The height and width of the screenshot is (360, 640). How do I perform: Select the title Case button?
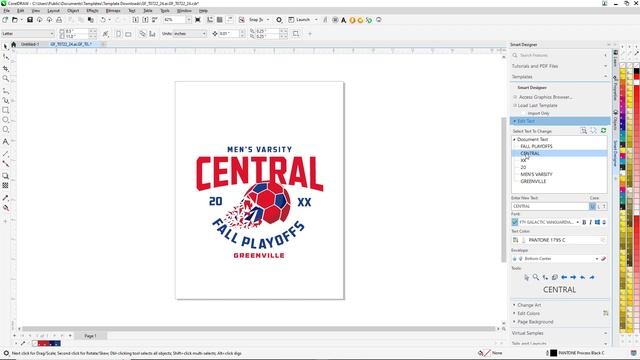click(x=604, y=207)
